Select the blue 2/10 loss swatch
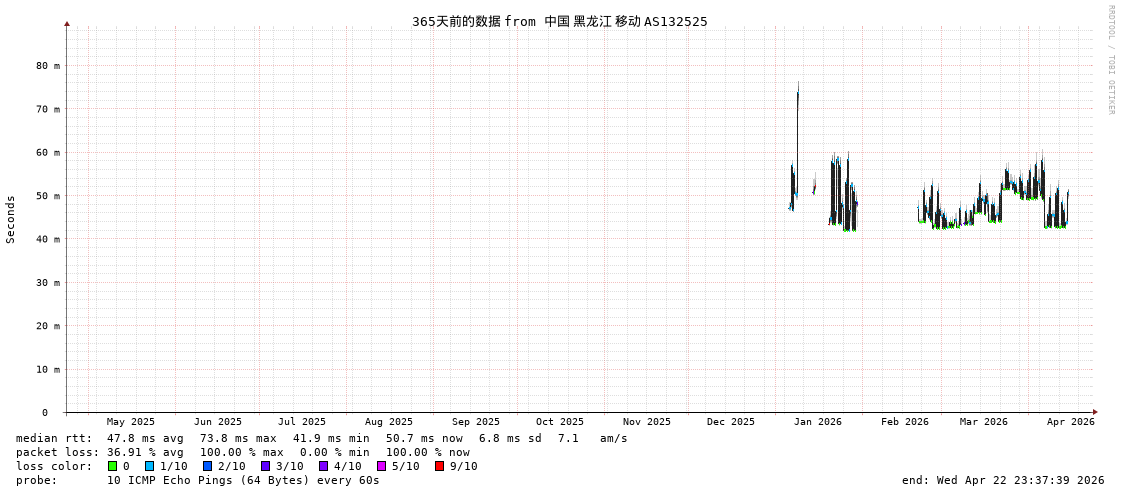Viewport: 1121px width, 494px height. [x=207, y=466]
